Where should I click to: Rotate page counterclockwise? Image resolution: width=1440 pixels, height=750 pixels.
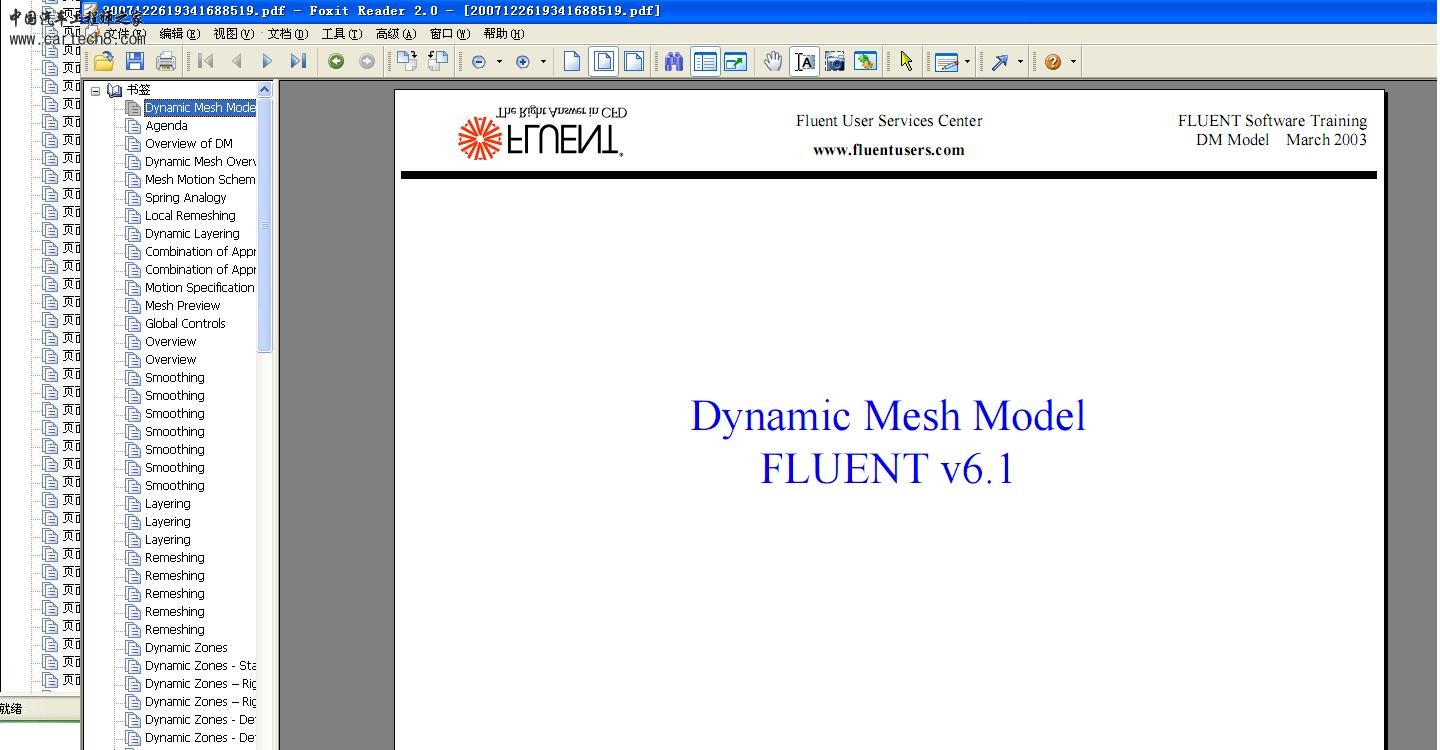tap(438, 62)
